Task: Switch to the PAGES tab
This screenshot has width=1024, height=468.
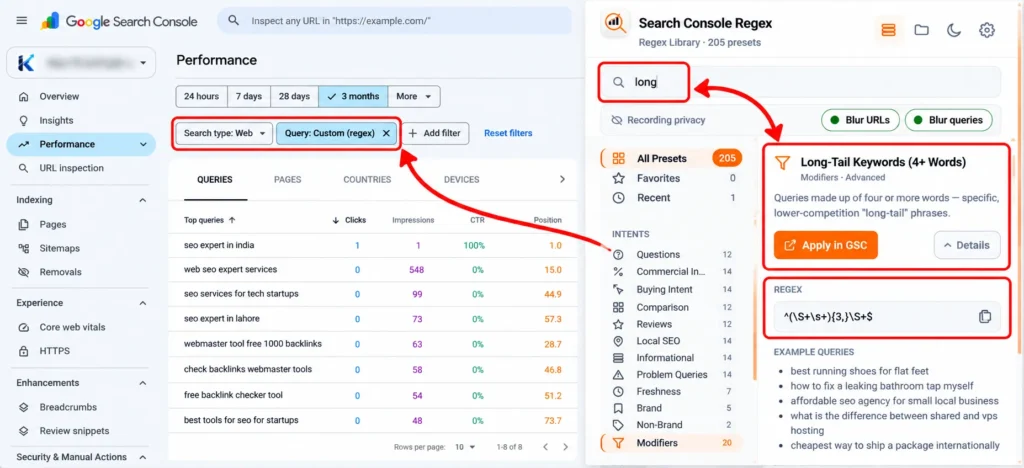Action: [x=287, y=179]
